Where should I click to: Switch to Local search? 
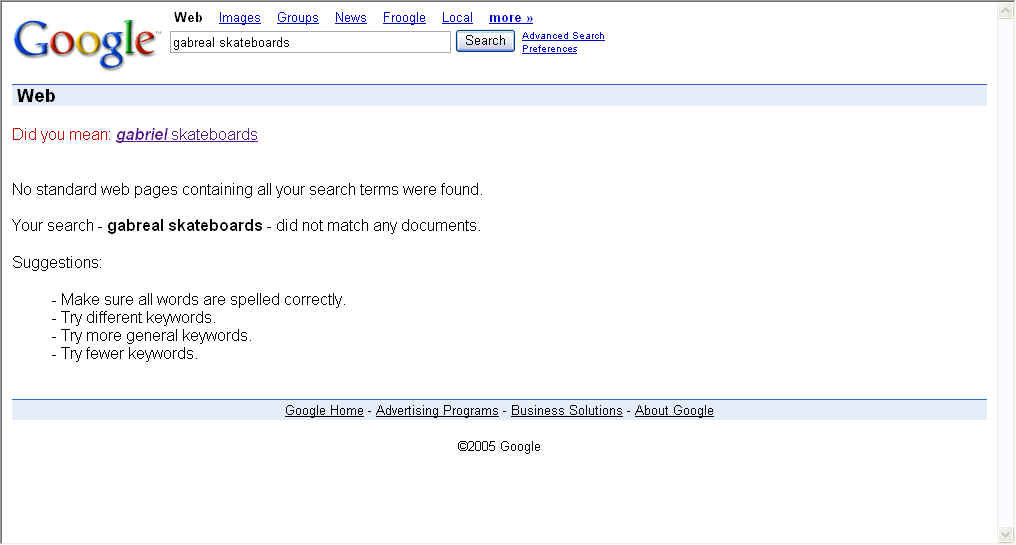pos(457,18)
